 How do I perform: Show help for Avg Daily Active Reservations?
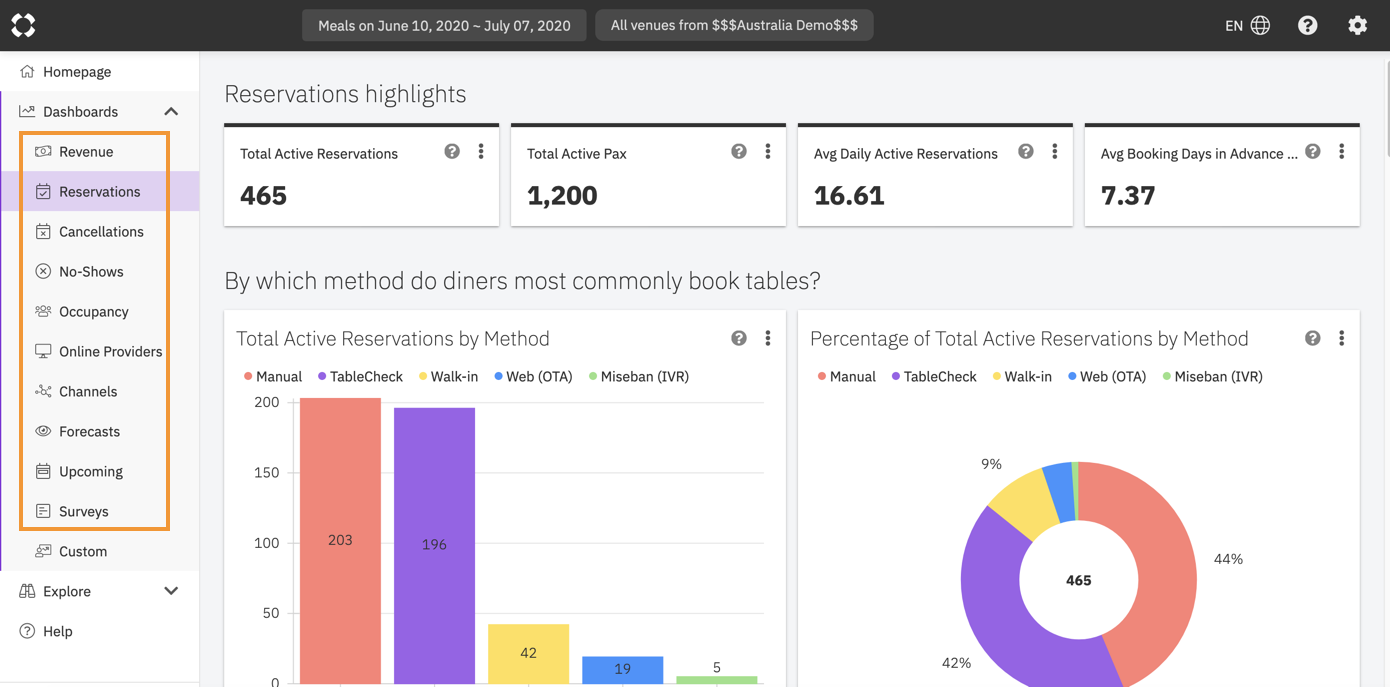(x=1025, y=151)
